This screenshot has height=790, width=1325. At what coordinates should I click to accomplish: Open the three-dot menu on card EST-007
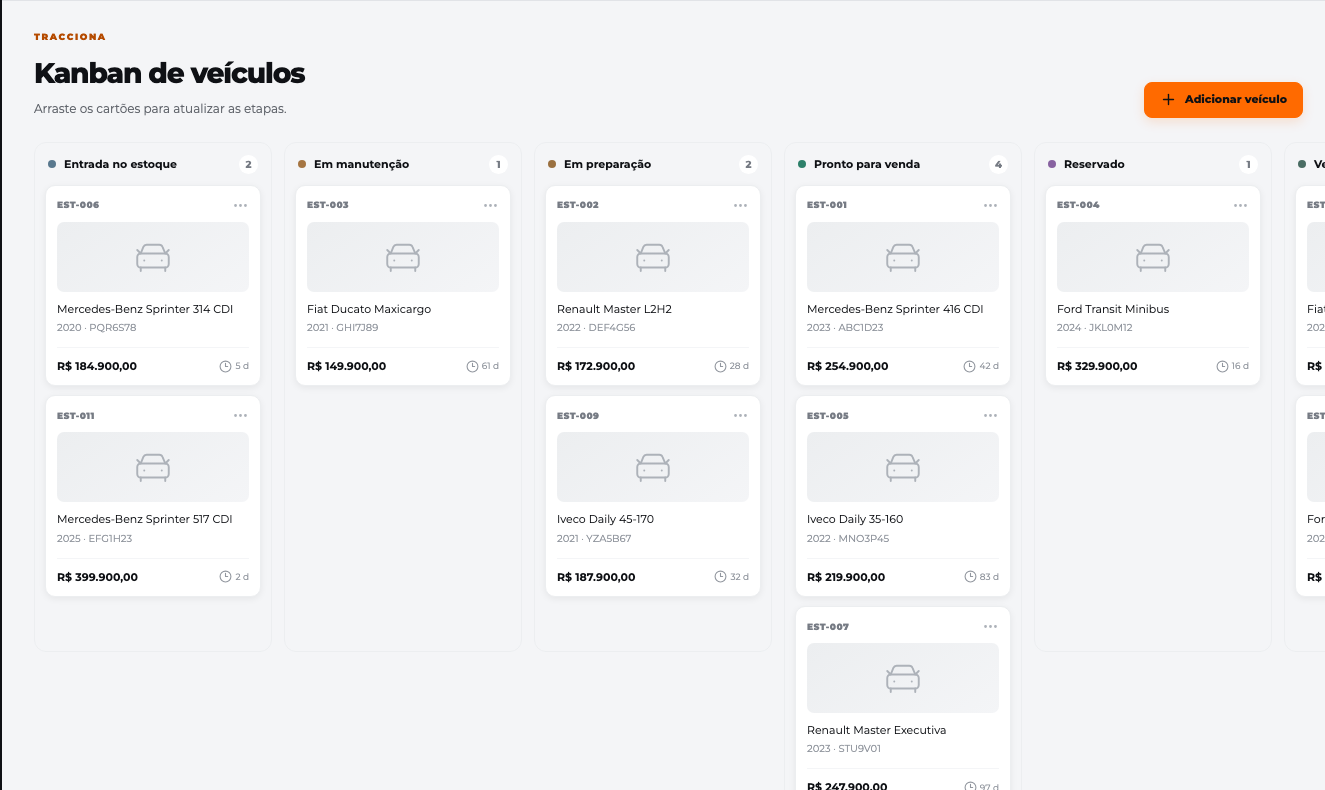click(x=990, y=626)
